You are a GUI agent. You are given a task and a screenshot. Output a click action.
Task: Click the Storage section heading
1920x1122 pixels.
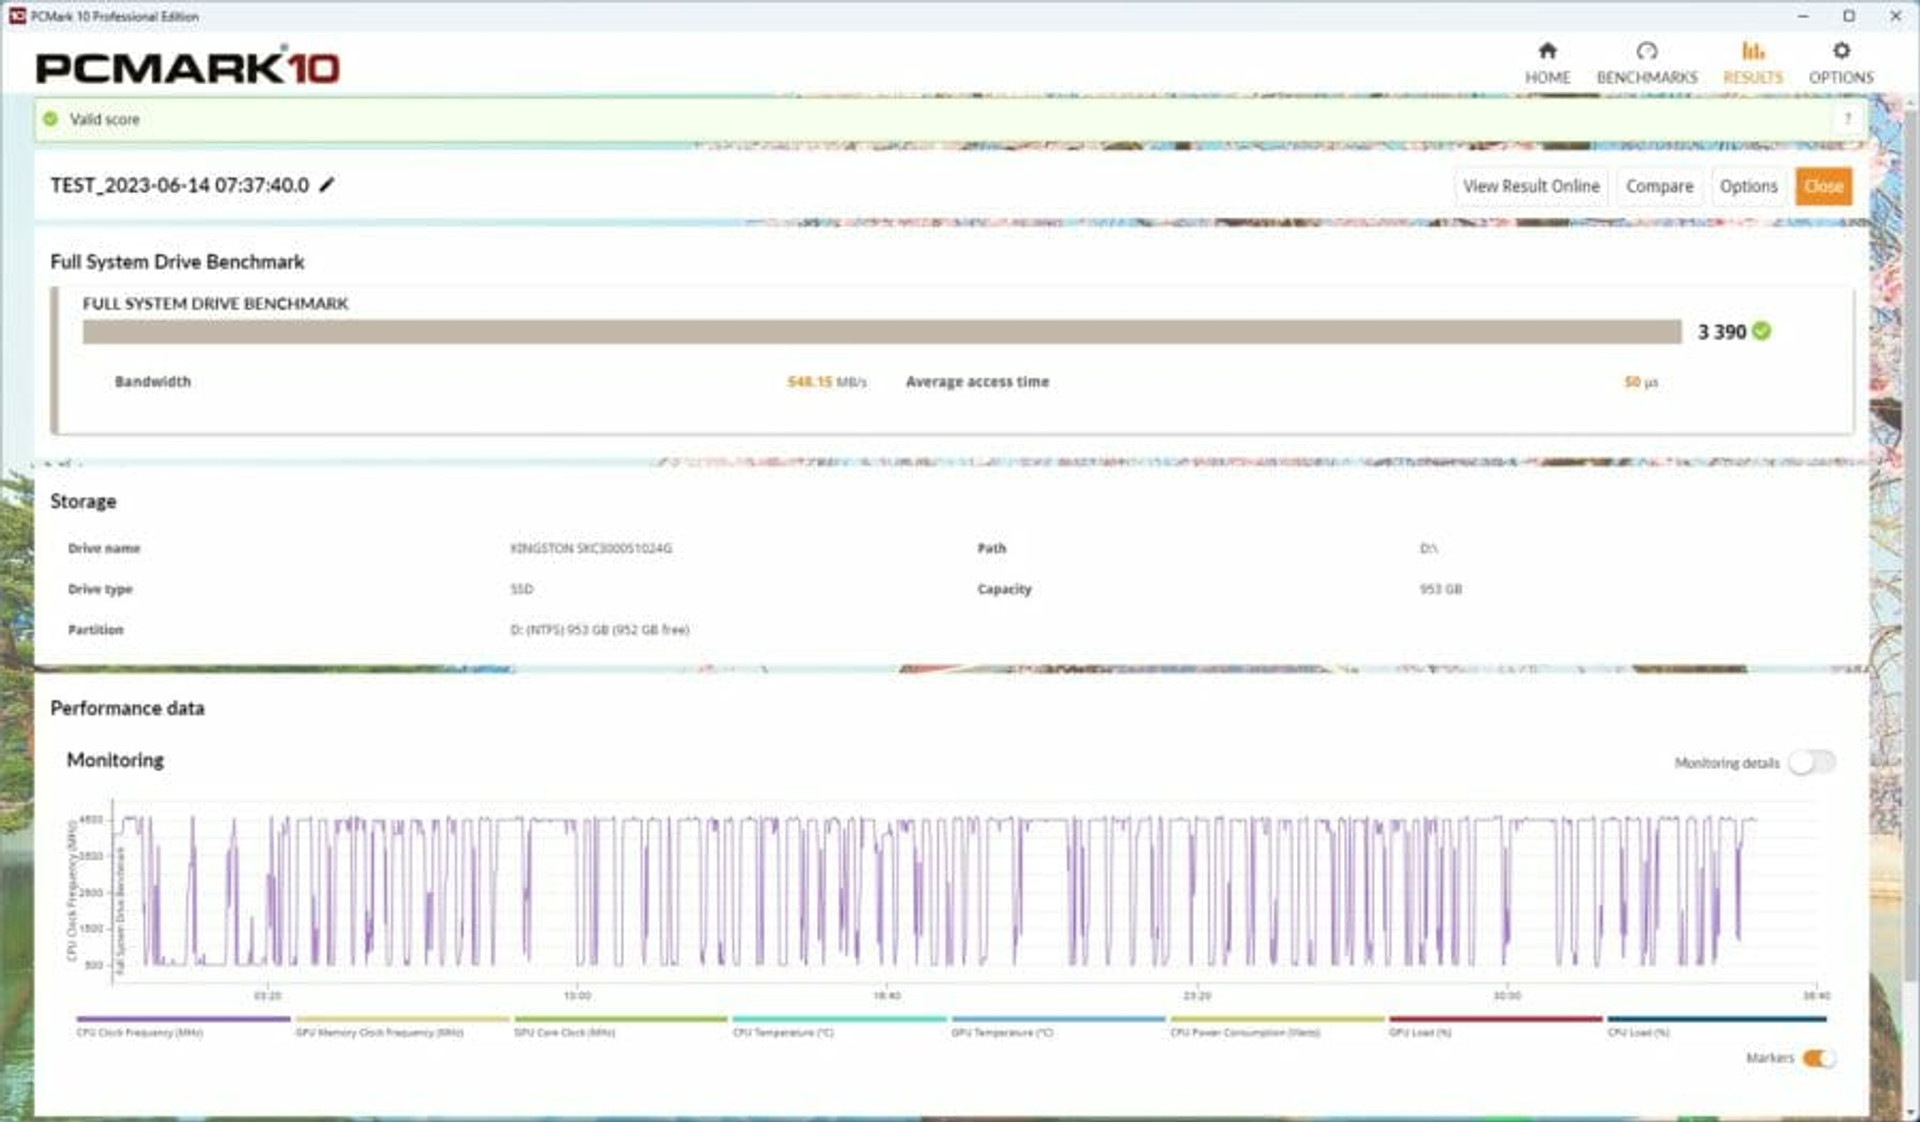click(x=83, y=501)
